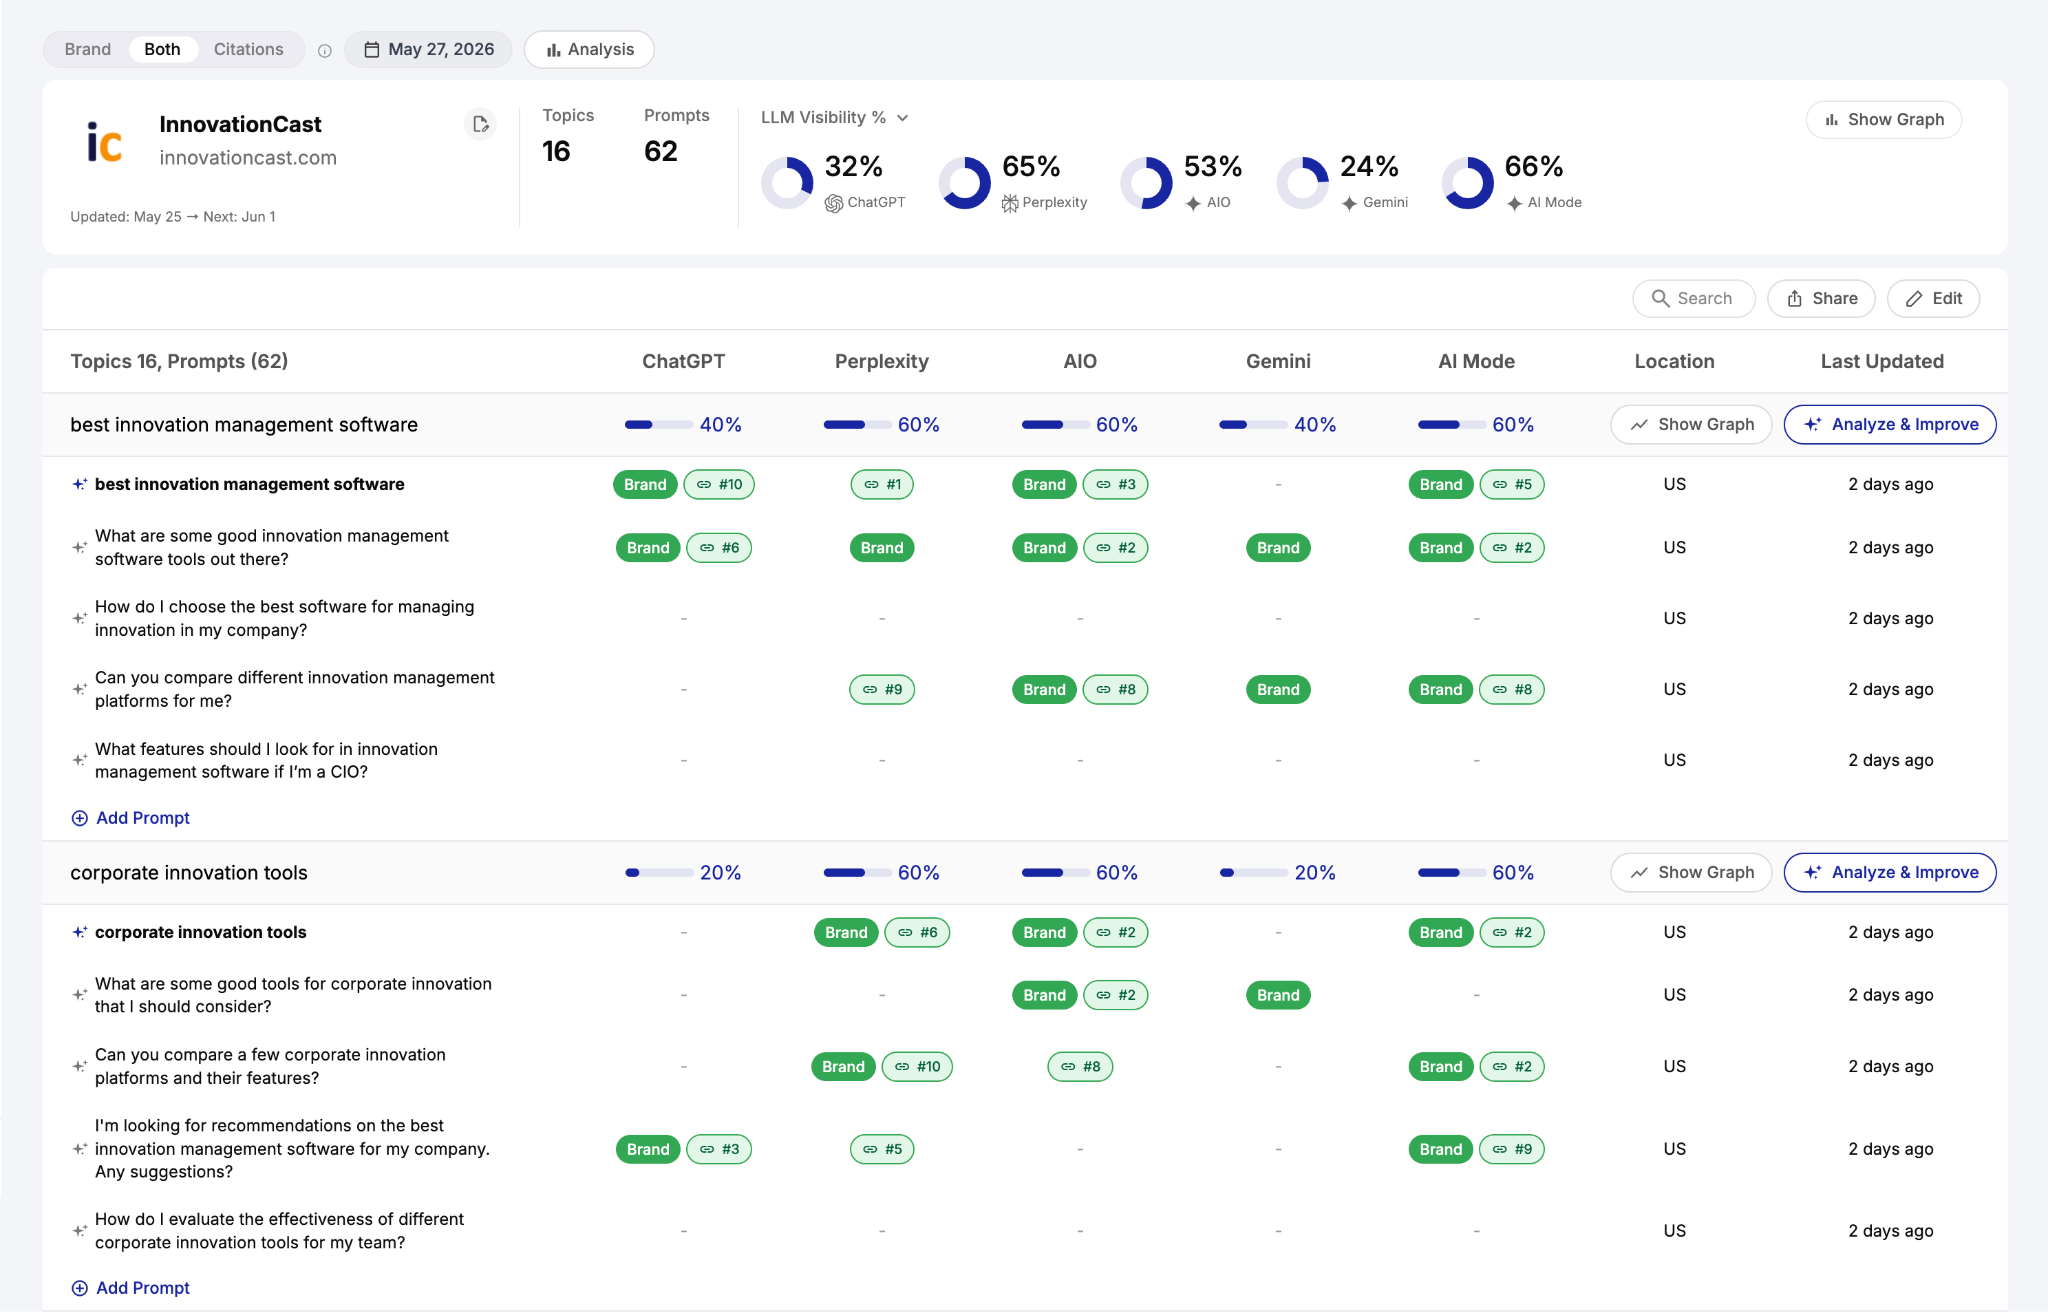Select the Both view tab
This screenshot has width=2048, height=1312.
pos(162,50)
